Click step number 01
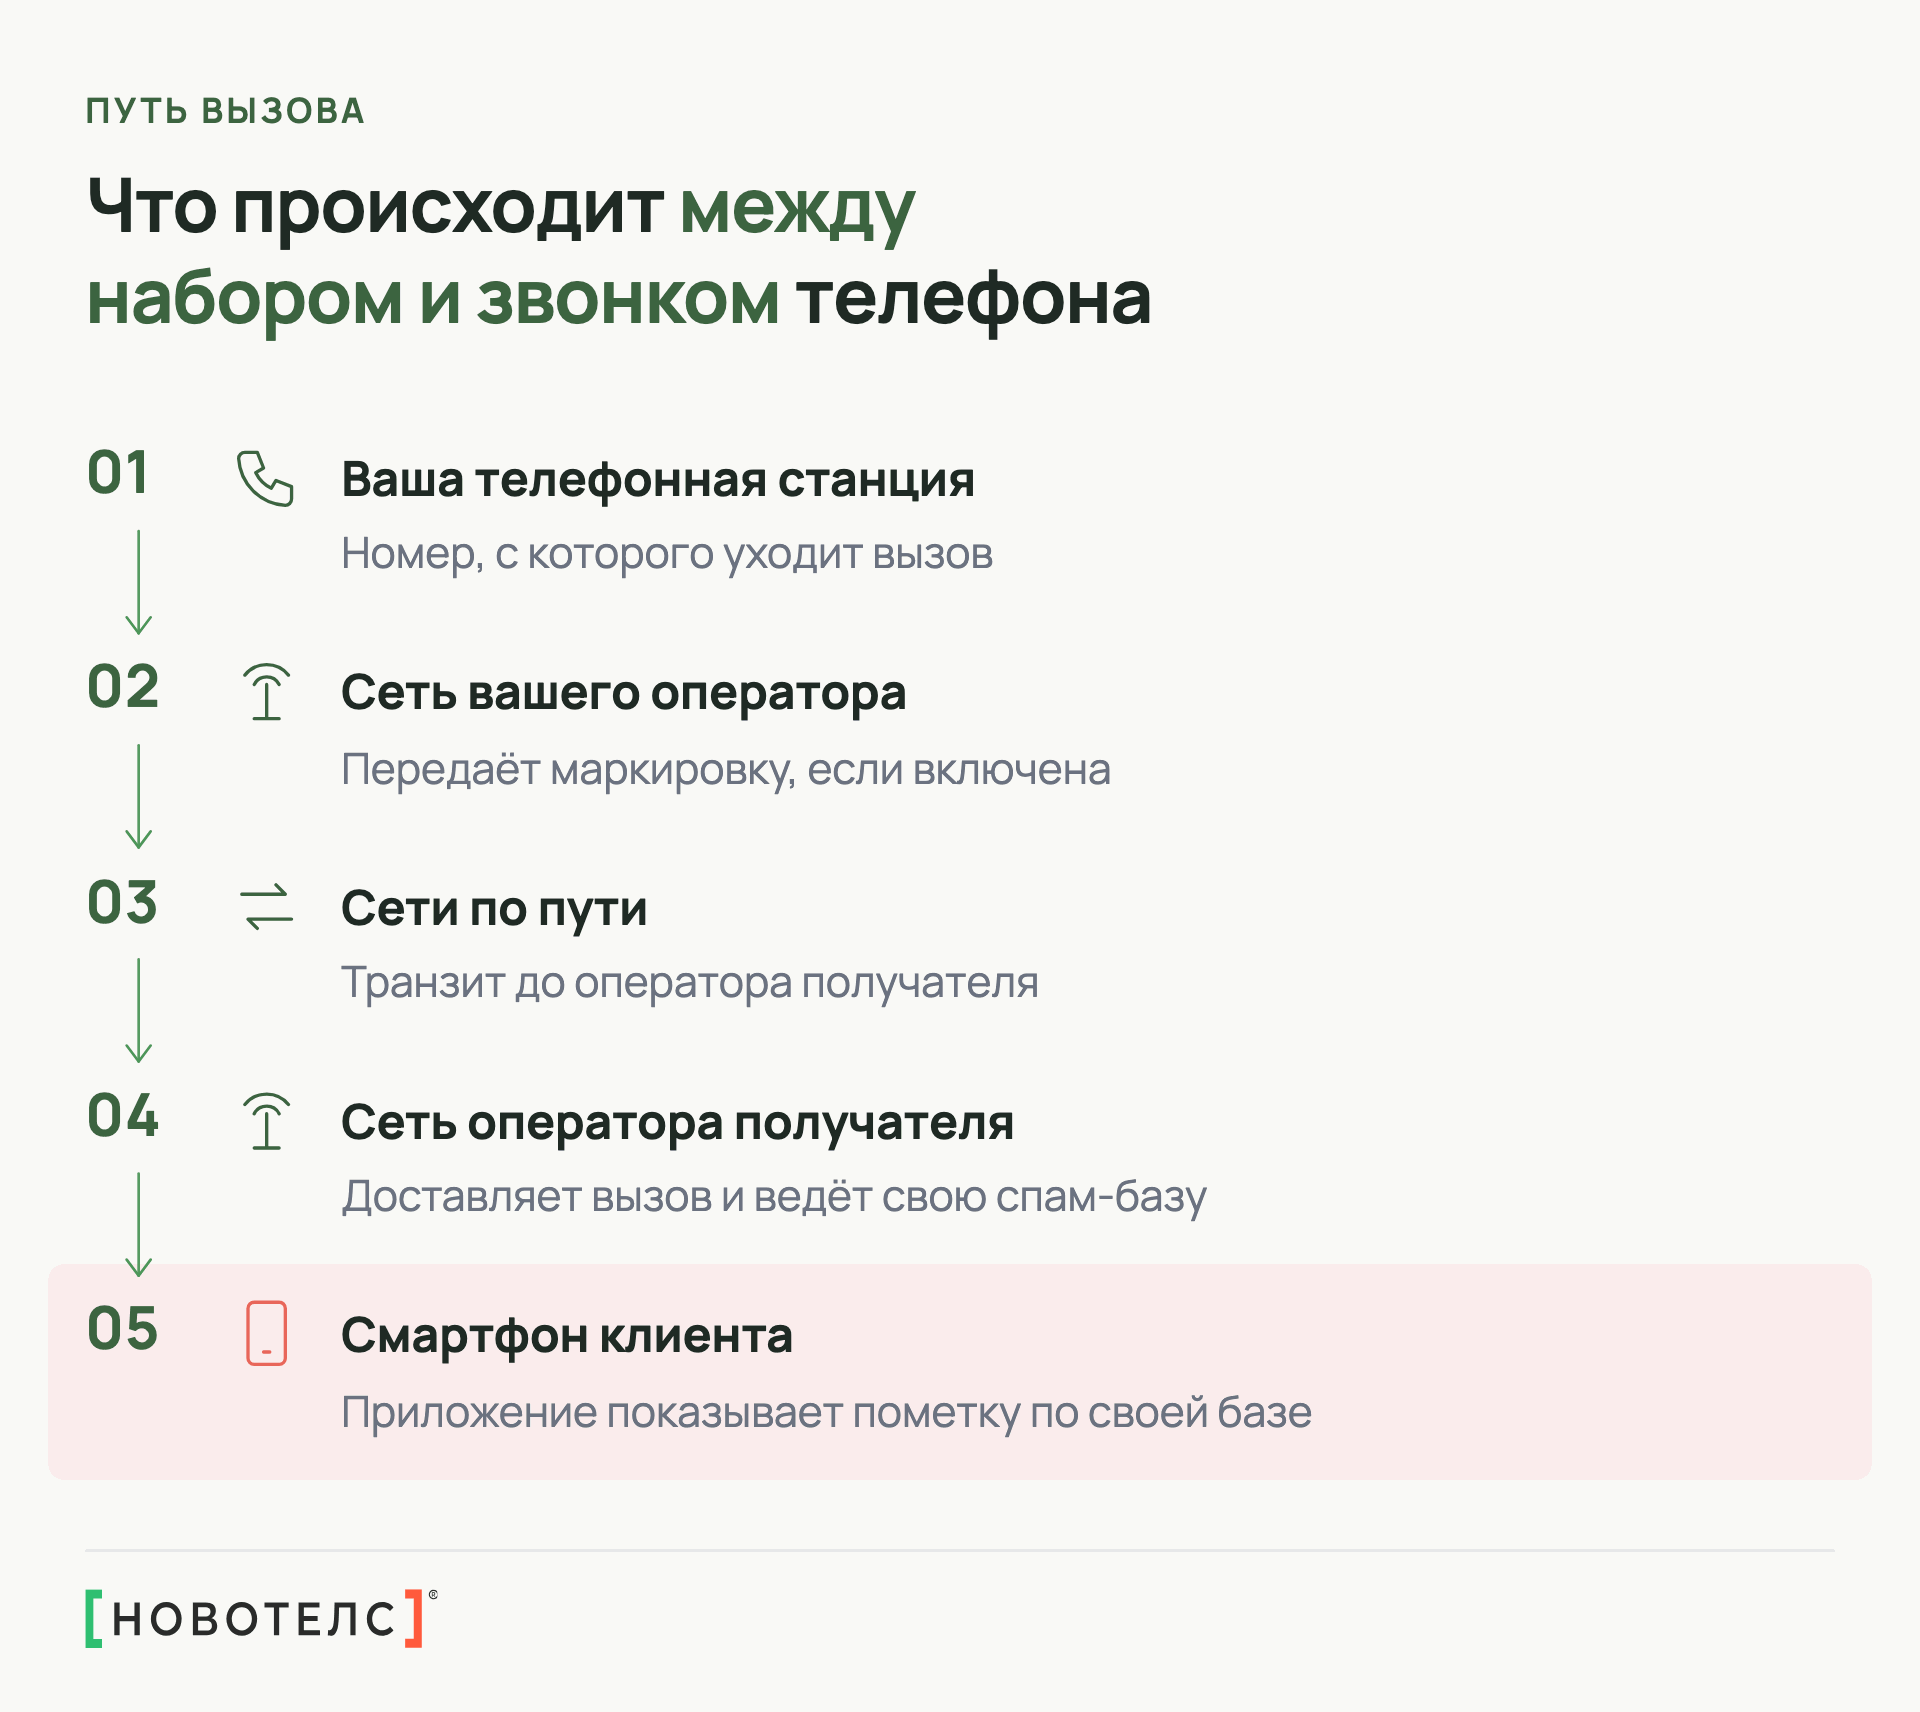Image resolution: width=1920 pixels, height=1712 pixels. 118,473
